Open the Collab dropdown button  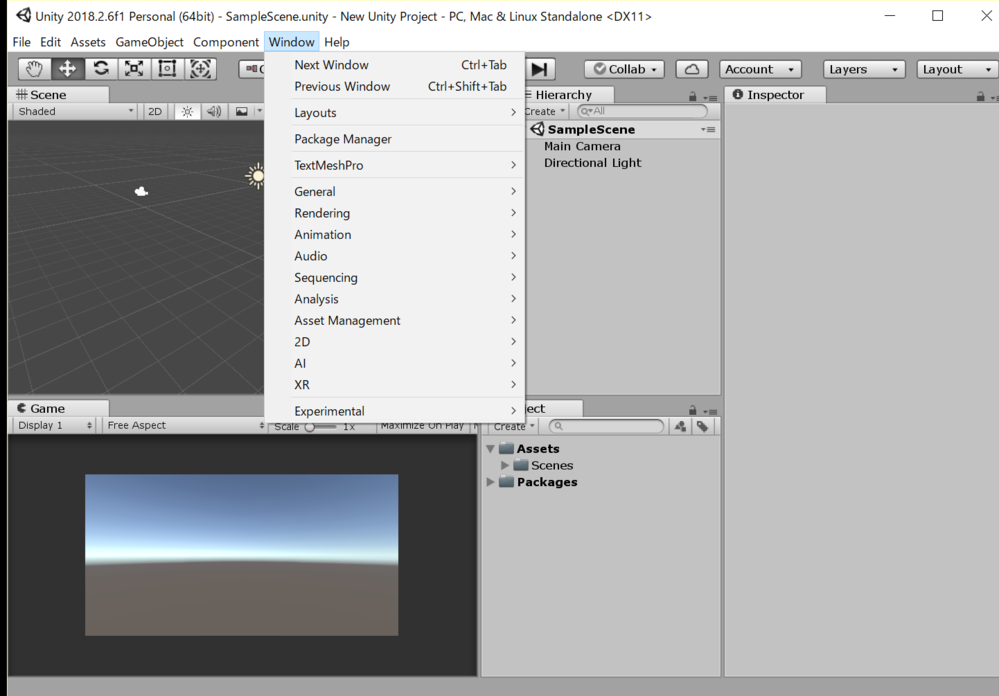click(x=623, y=68)
